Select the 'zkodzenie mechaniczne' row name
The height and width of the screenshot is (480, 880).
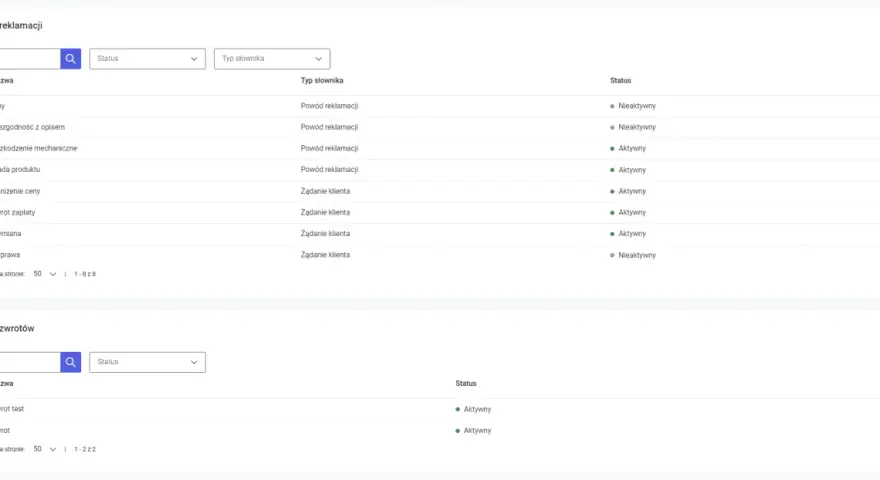click(39, 148)
